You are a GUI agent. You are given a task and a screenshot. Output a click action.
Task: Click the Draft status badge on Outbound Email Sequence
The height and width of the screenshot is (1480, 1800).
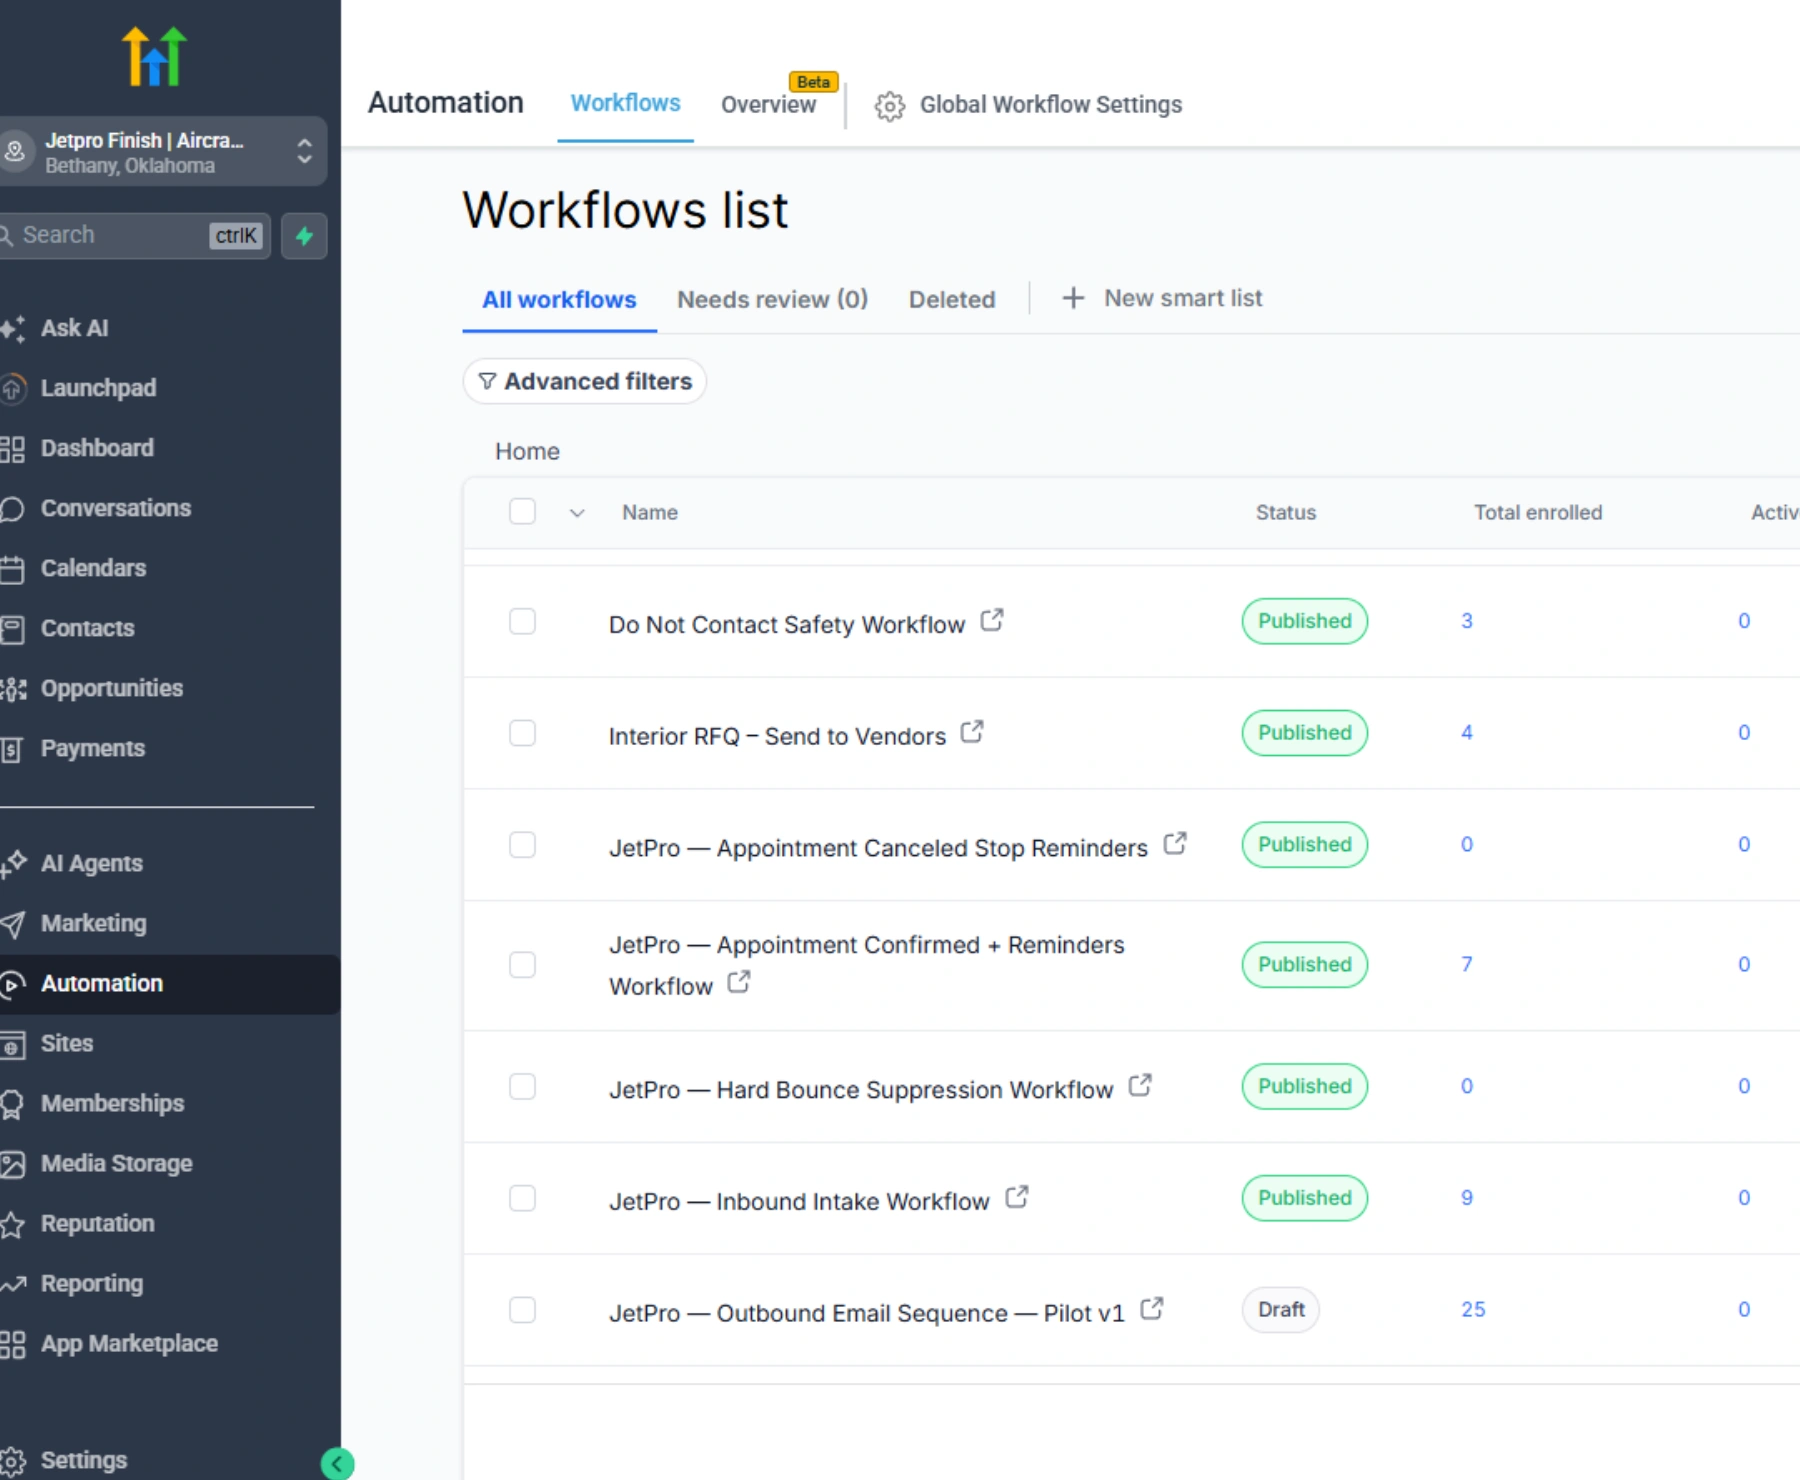pos(1281,1310)
